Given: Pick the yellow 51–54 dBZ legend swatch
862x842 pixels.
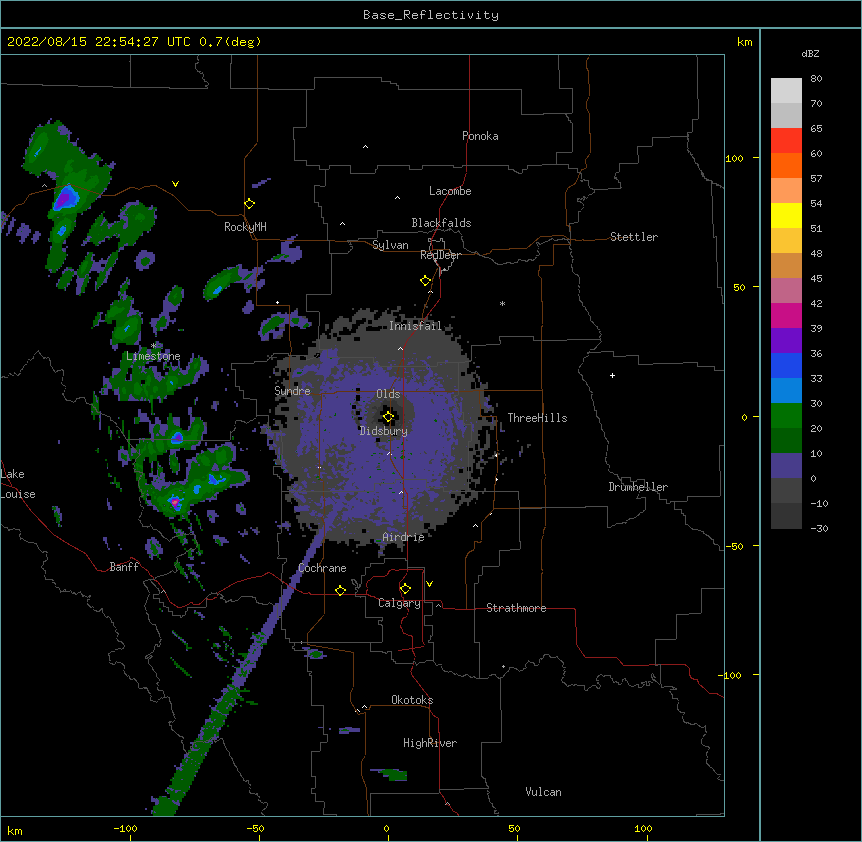Looking at the screenshot, I should [786, 215].
